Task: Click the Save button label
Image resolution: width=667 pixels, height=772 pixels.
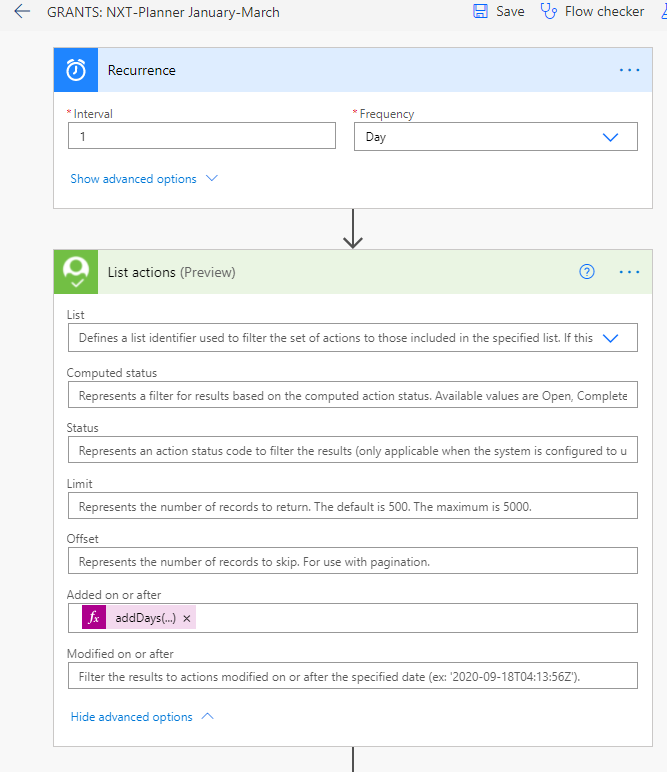Action: tap(510, 11)
